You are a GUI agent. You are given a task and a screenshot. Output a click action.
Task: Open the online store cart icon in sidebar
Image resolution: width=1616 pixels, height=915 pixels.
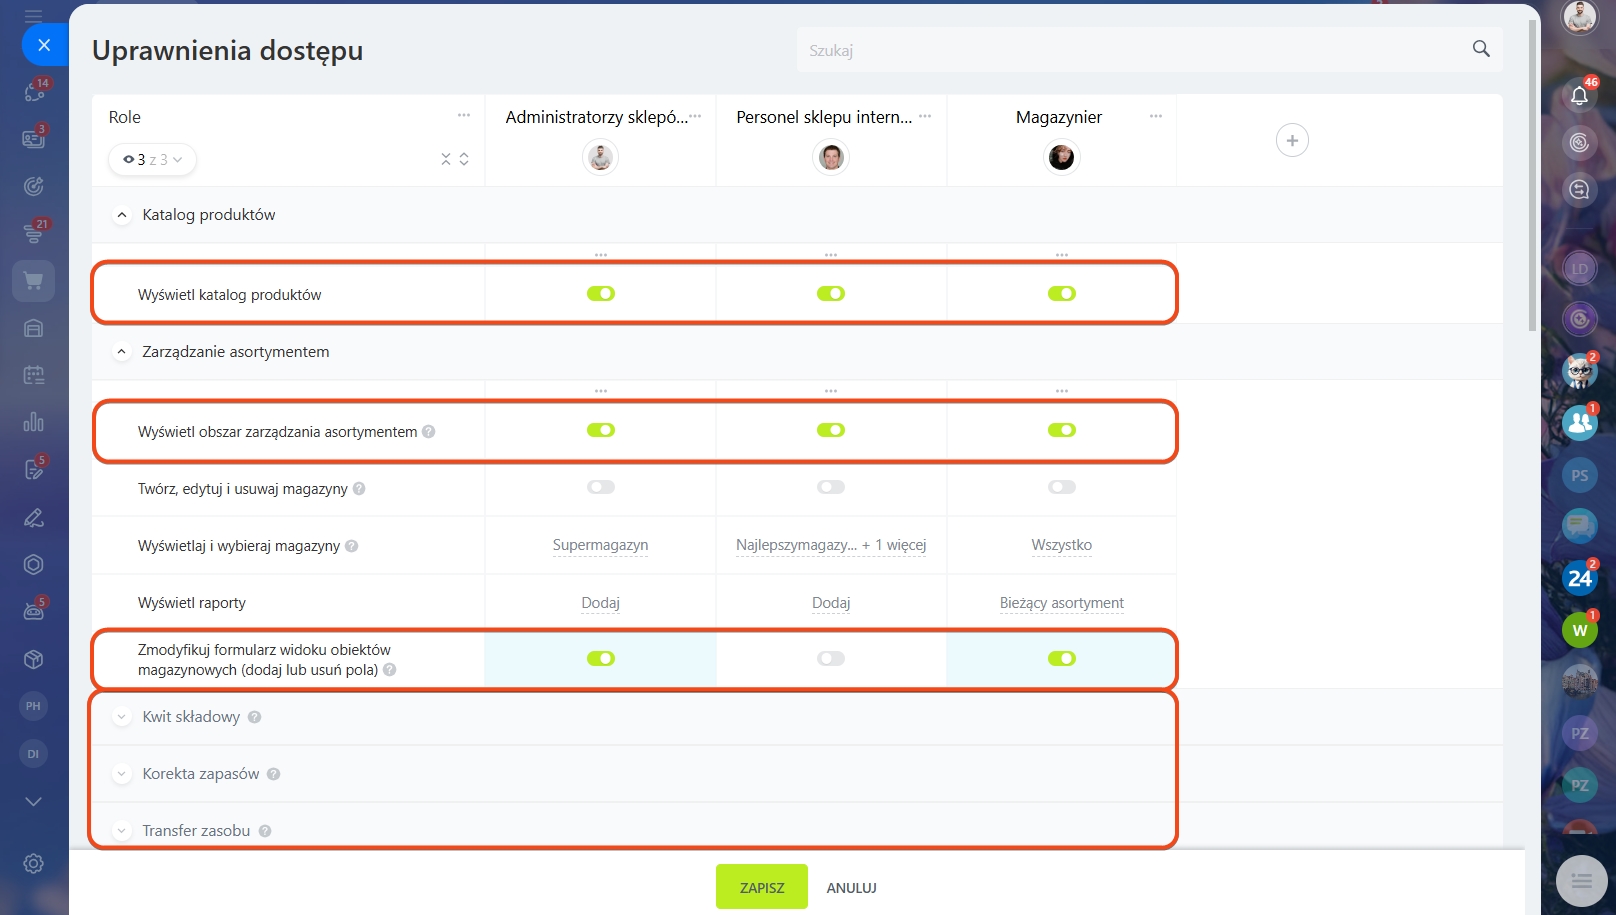[34, 281]
